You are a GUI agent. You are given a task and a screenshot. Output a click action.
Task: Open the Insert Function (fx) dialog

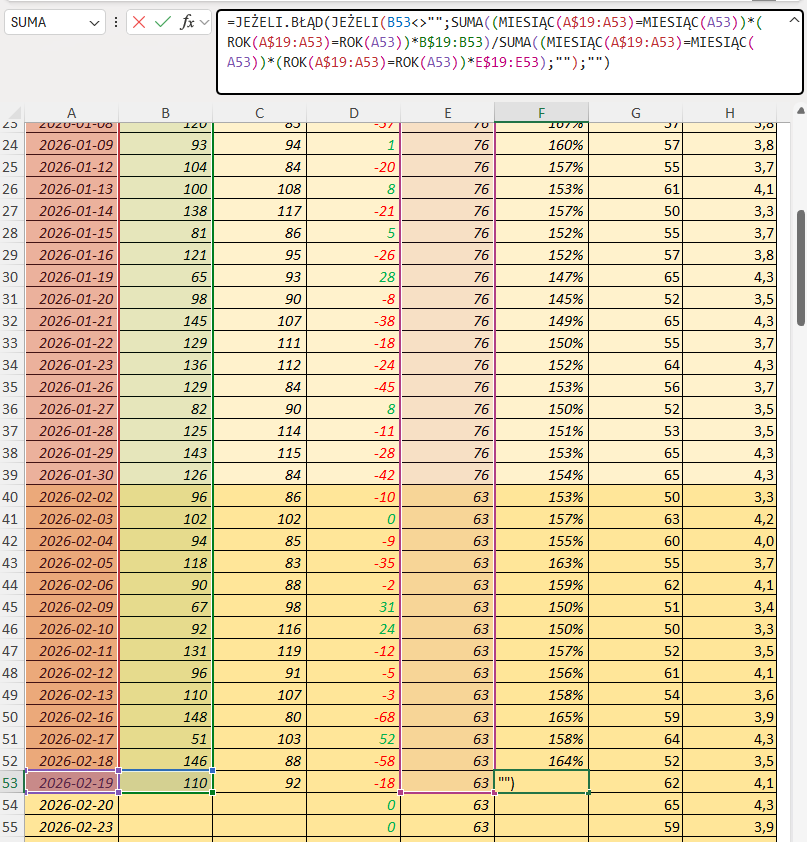(186, 23)
